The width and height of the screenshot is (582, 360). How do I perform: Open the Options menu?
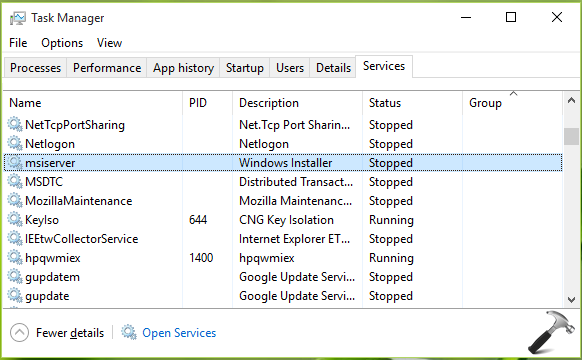pos(62,43)
